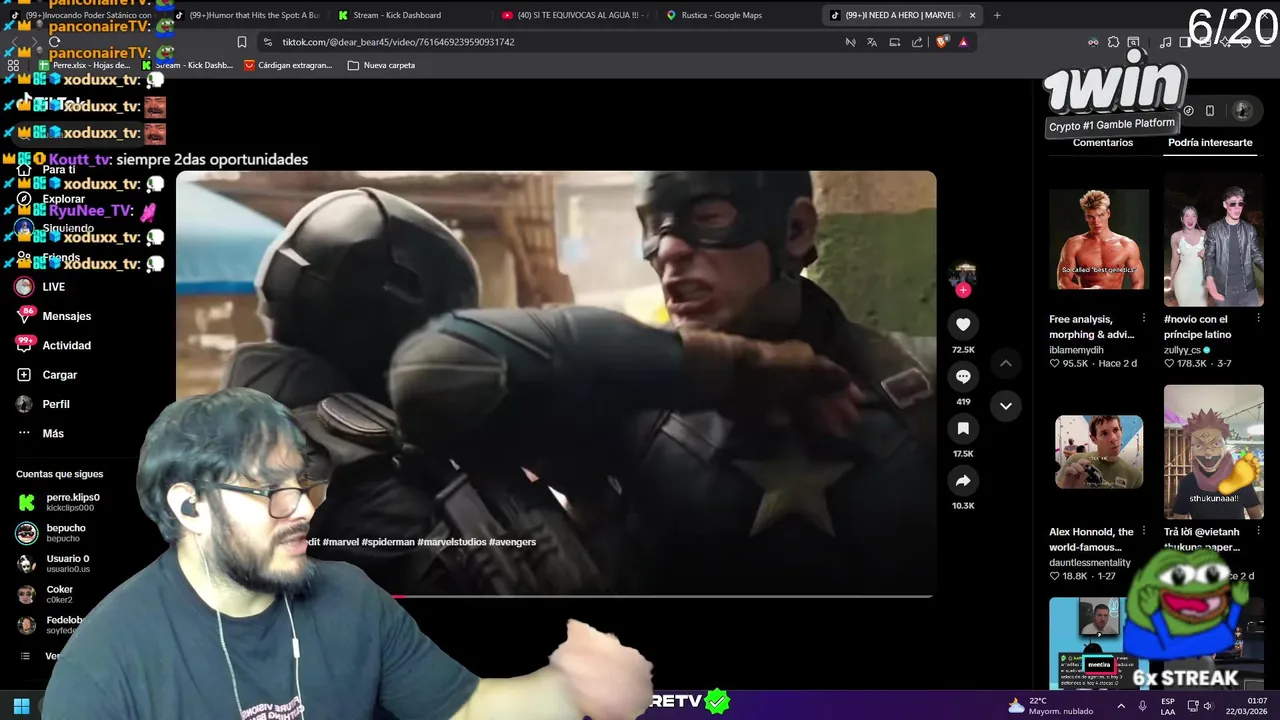The height and width of the screenshot is (720, 1280).
Task: Switch to Humor that Hits the Spot tab
Action: pos(254,15)
